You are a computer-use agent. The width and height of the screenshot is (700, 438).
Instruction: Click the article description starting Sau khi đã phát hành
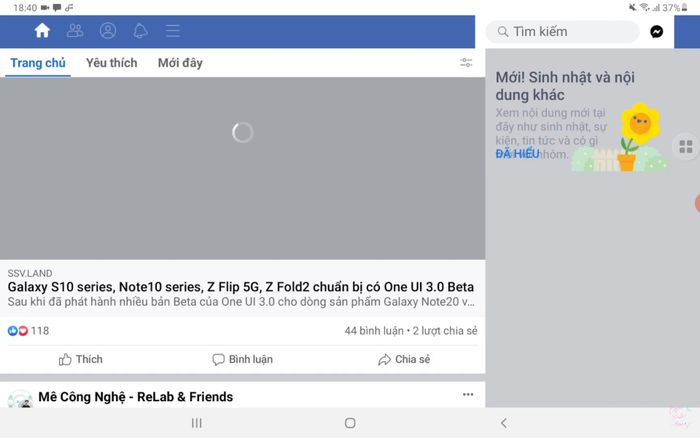(x=241, y=302)
